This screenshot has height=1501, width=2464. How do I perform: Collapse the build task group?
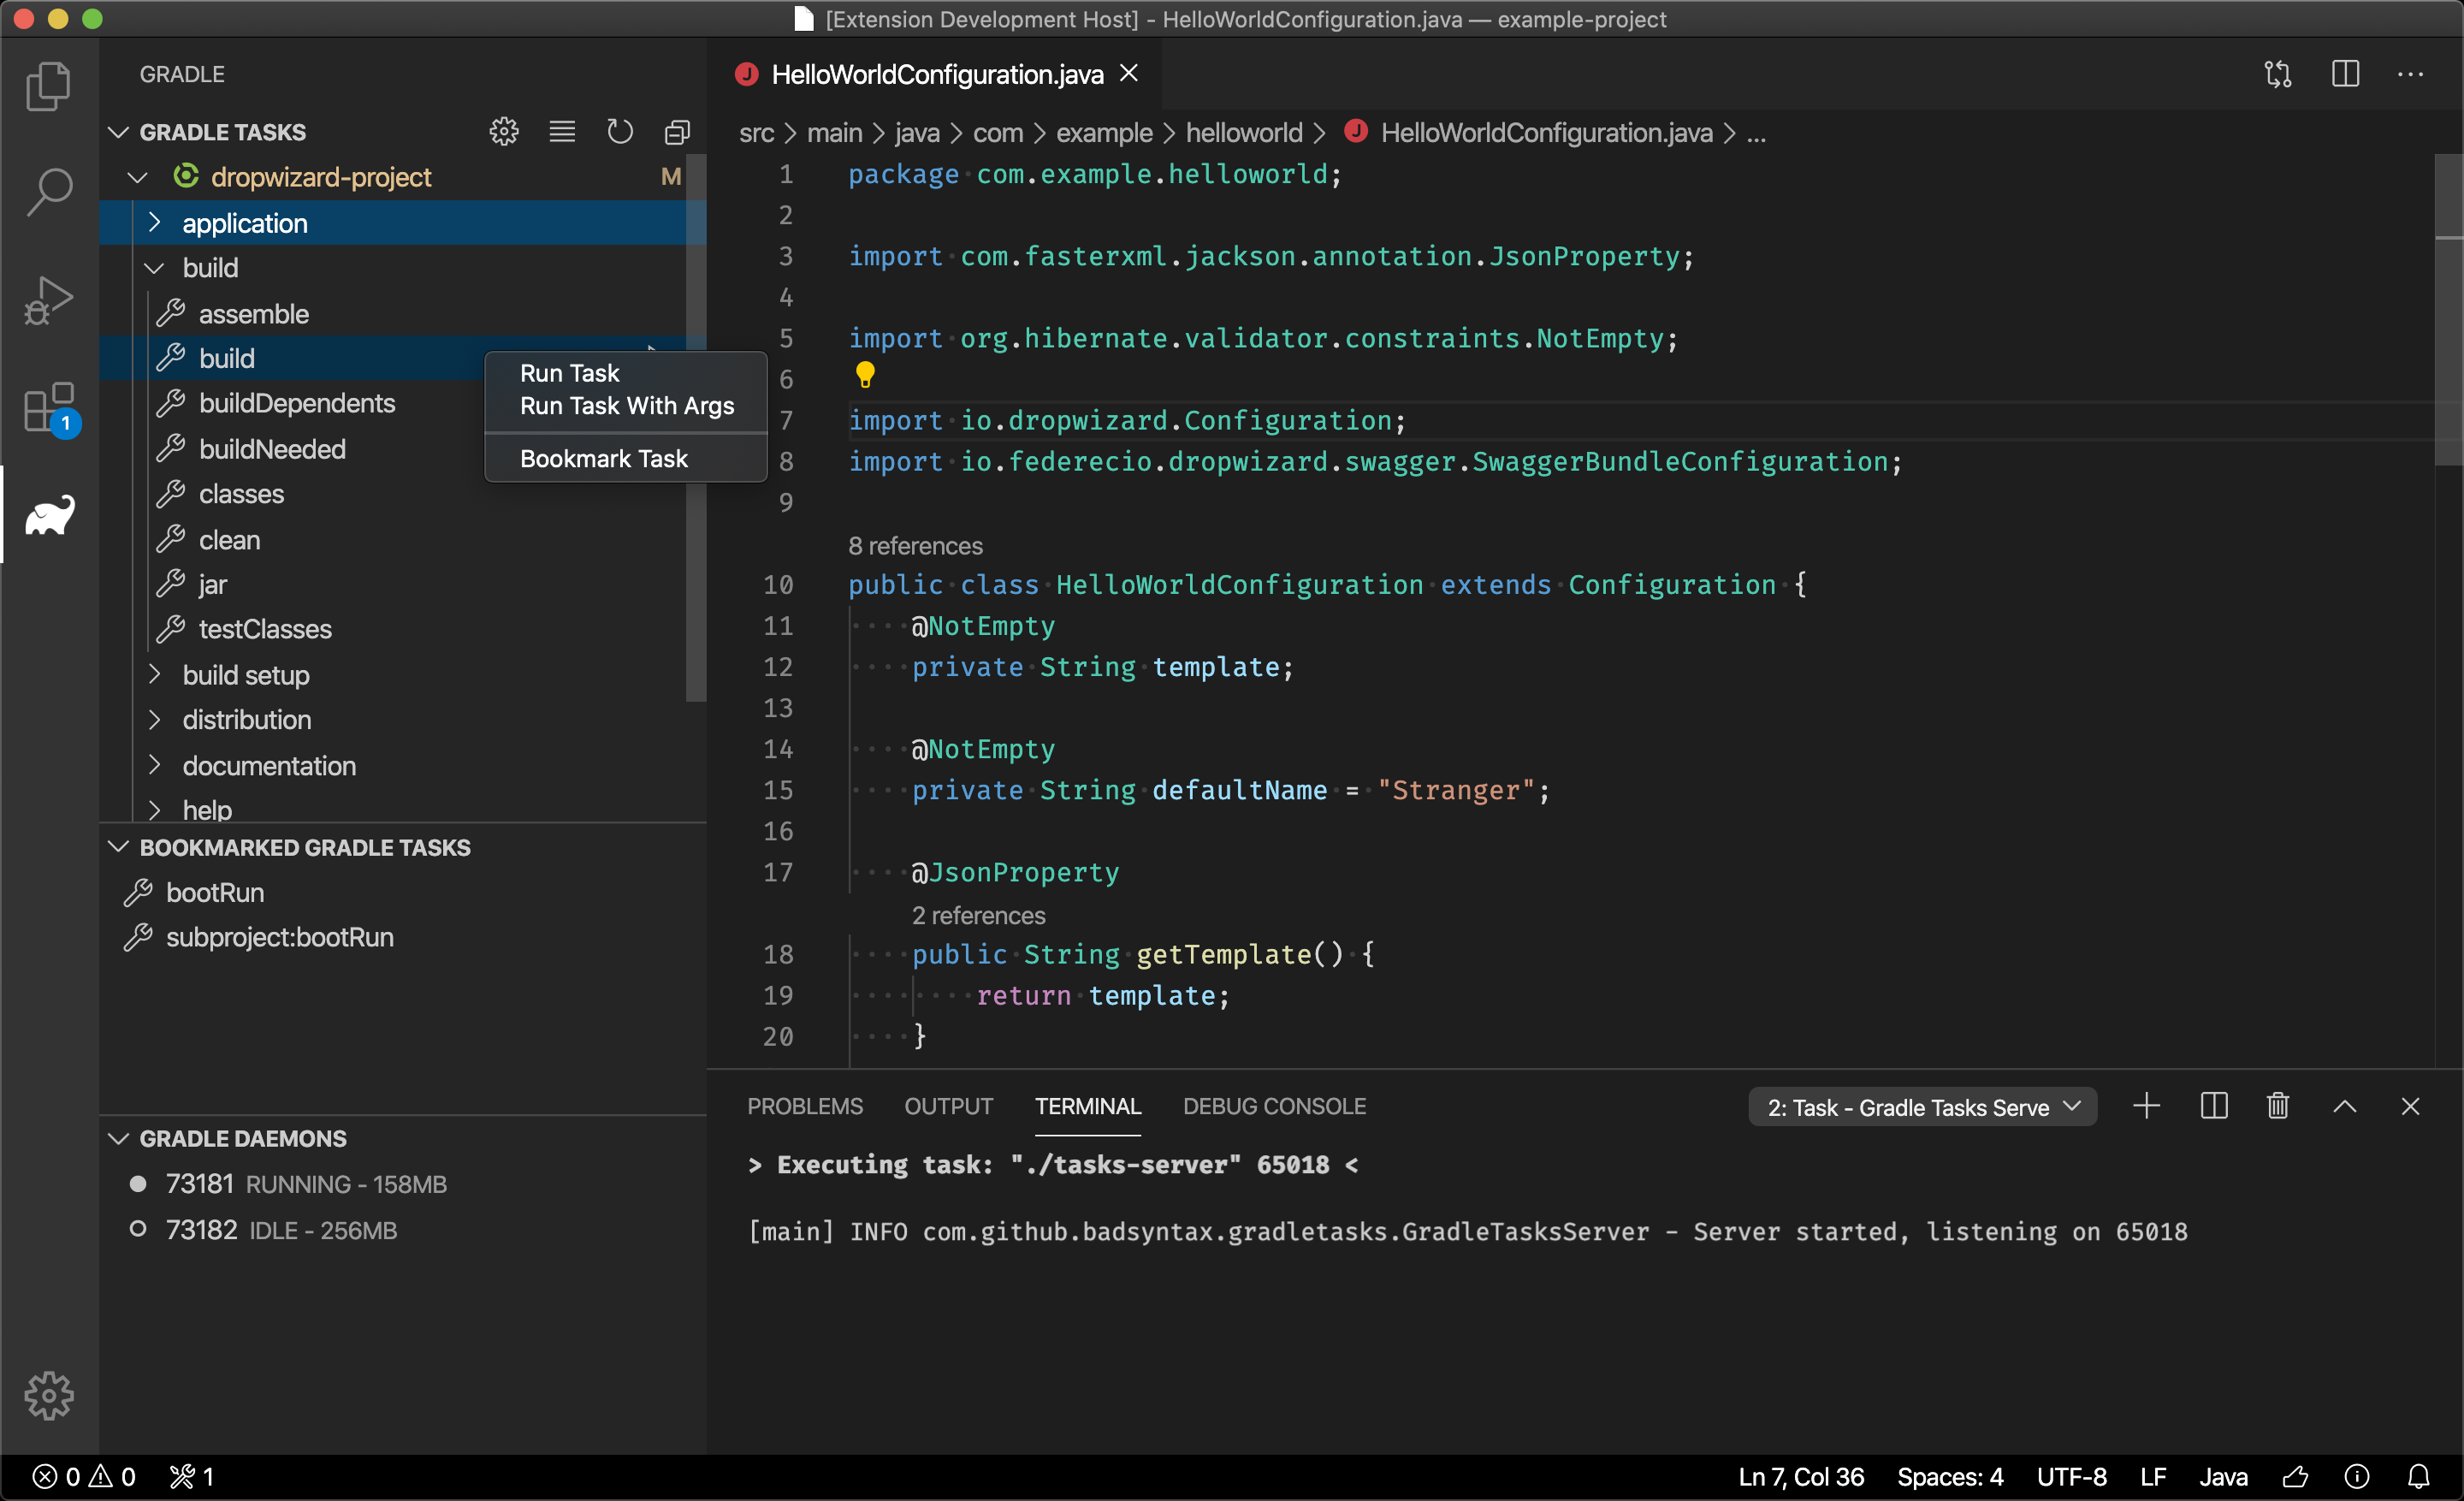tap(154, 267)
